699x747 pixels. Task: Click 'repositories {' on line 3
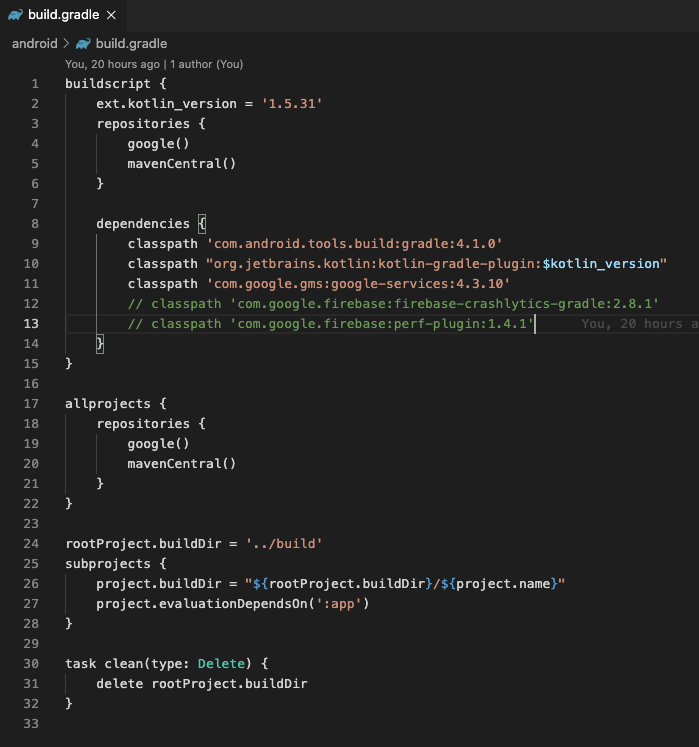coord(151,124)
